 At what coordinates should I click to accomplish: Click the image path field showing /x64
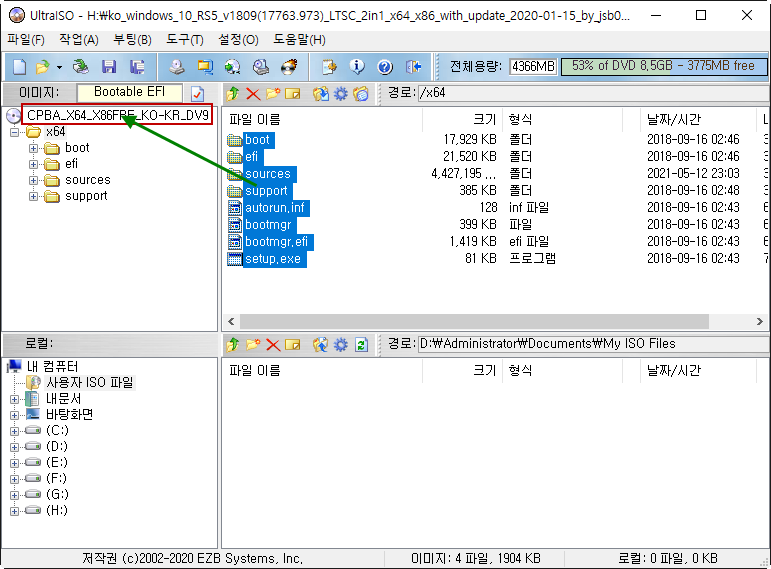click(593, 93)
